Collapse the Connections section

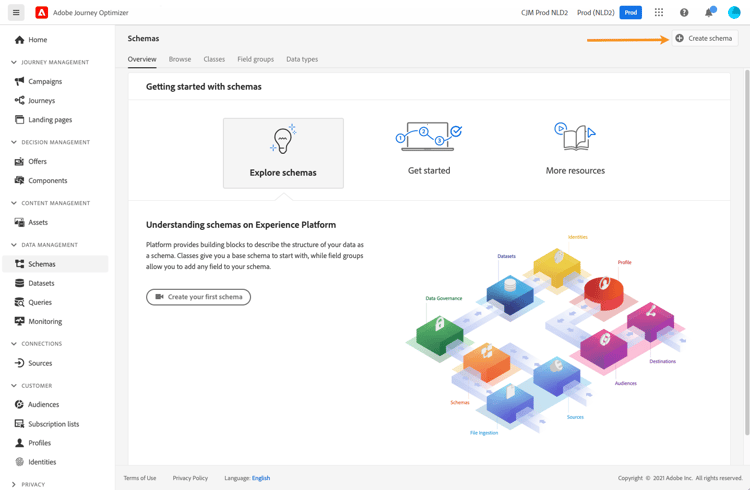13,344
